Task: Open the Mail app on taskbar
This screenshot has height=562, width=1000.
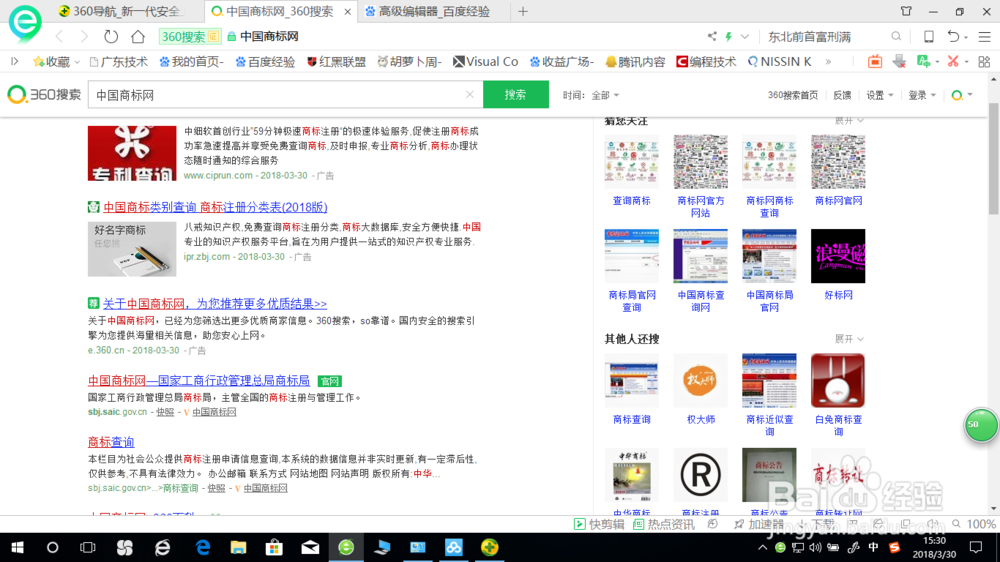Action: (x=311, y=547)
